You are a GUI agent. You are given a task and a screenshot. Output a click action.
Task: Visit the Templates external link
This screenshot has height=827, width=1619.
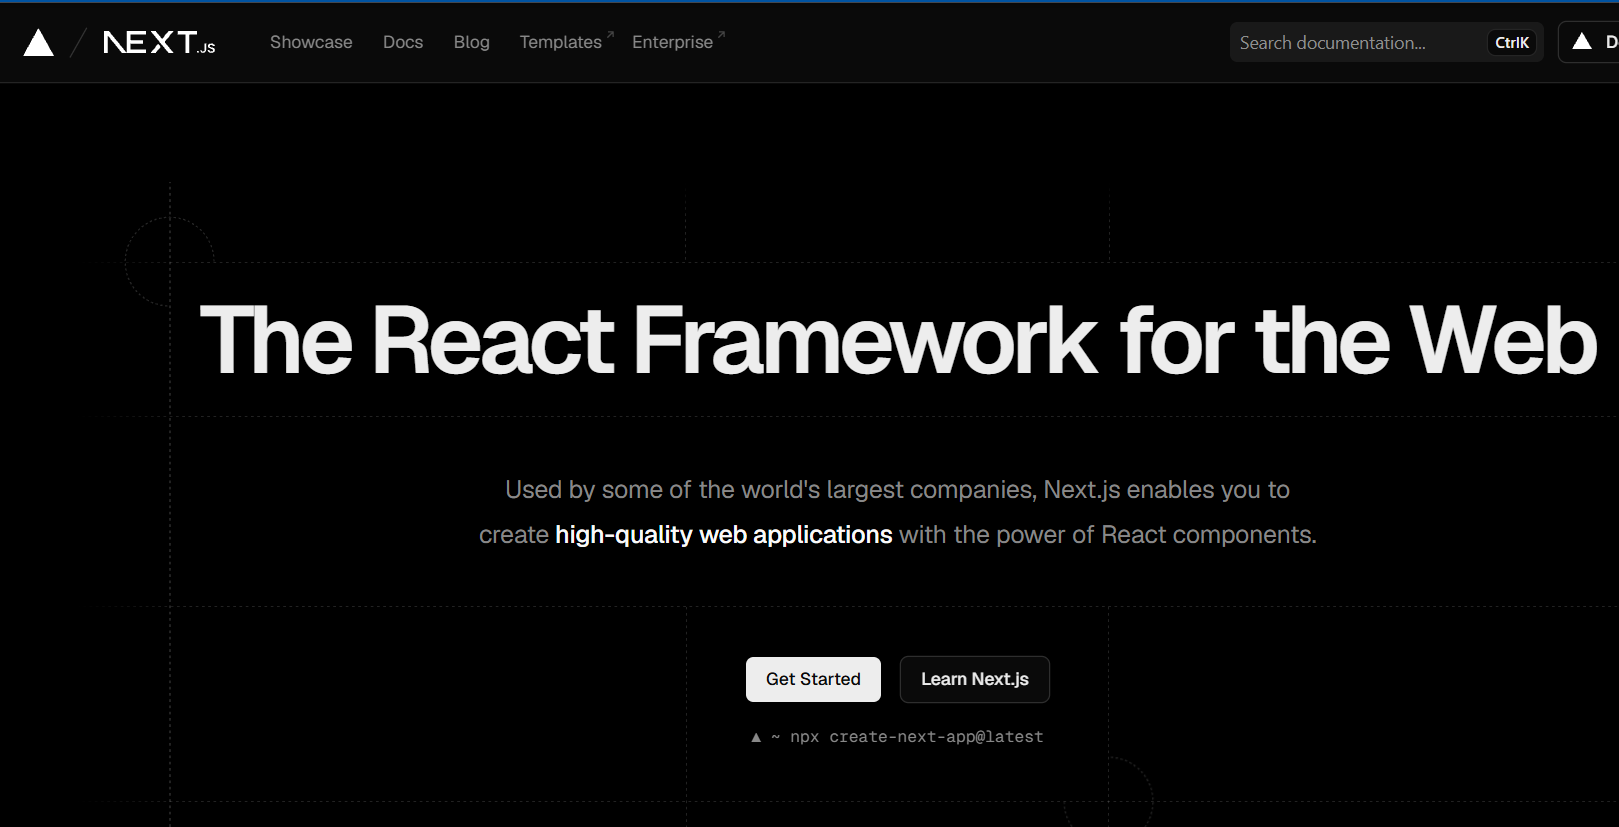click(566, 42)
